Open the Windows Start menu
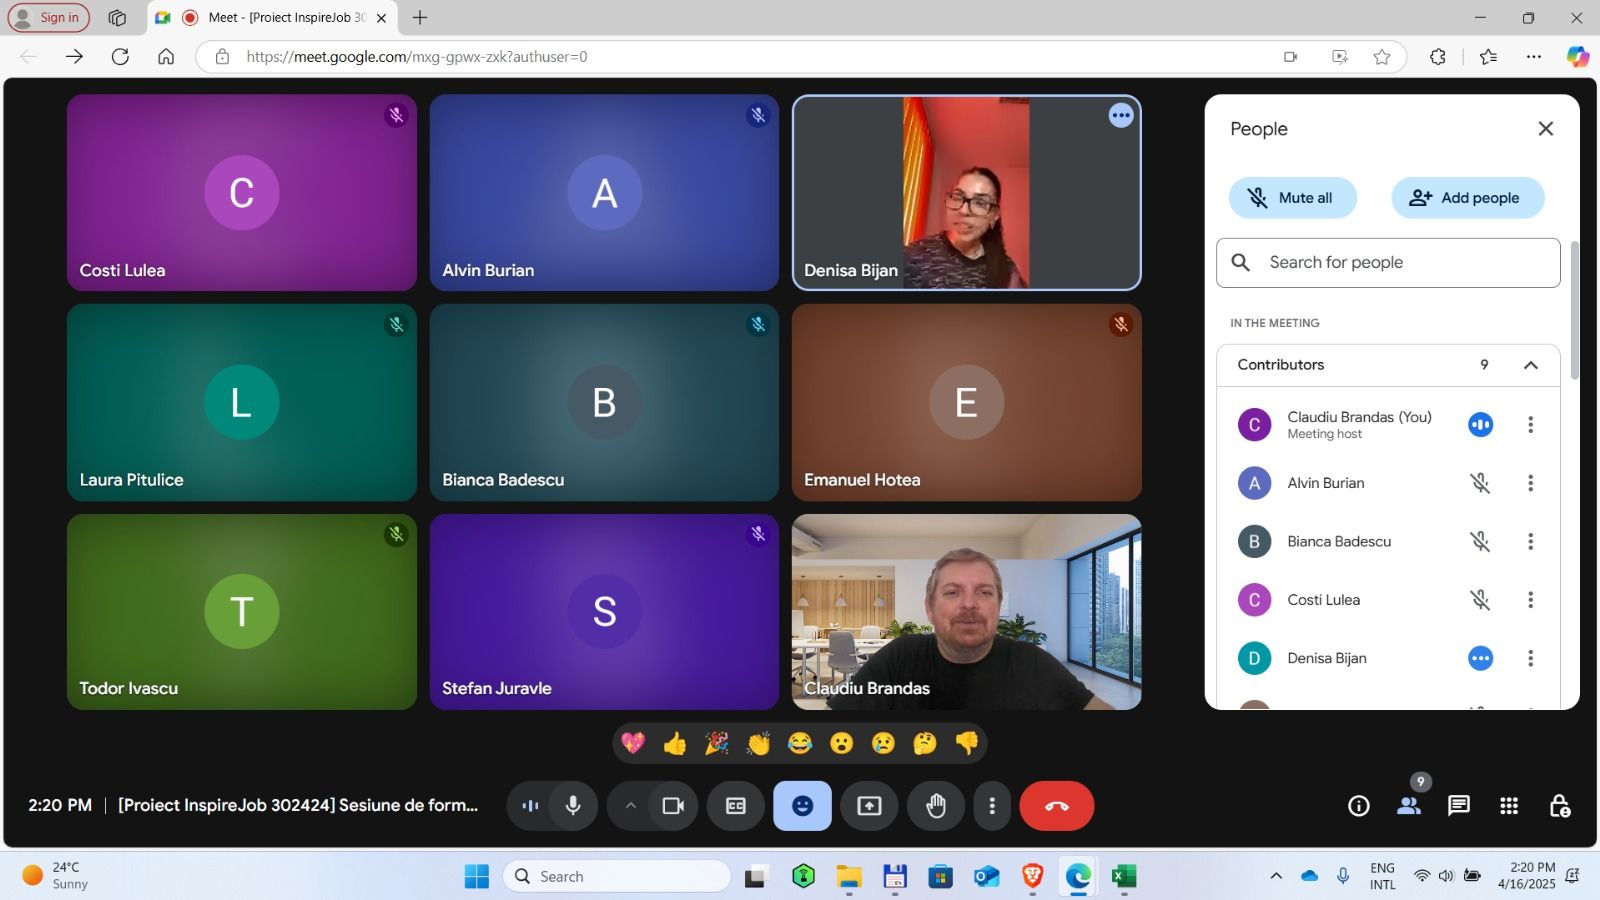 477,876
